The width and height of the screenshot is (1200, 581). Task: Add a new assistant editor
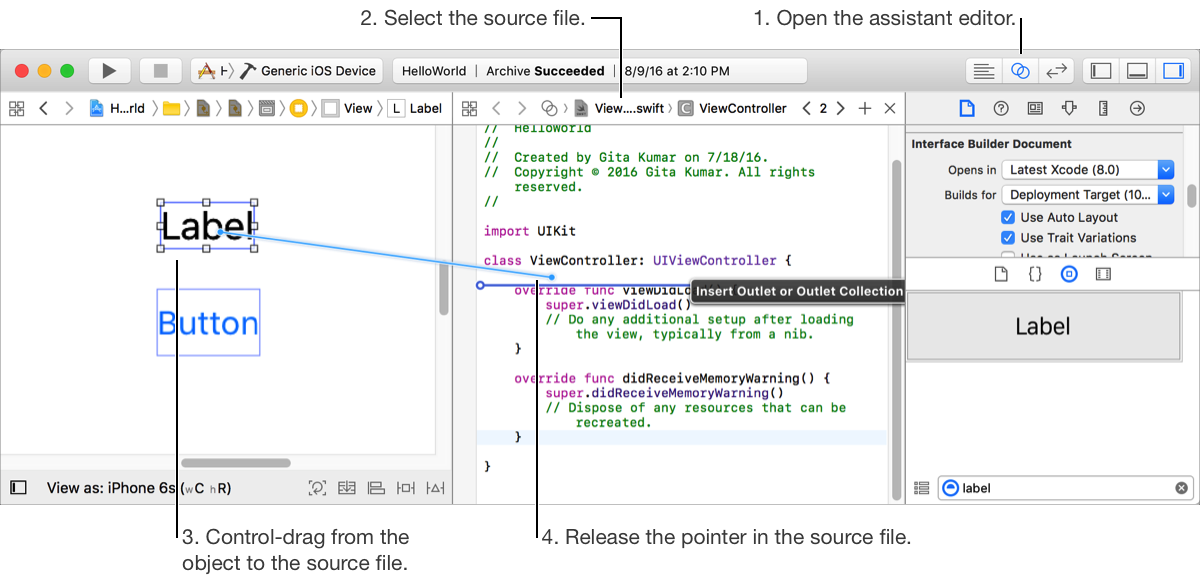coord(865,108)
